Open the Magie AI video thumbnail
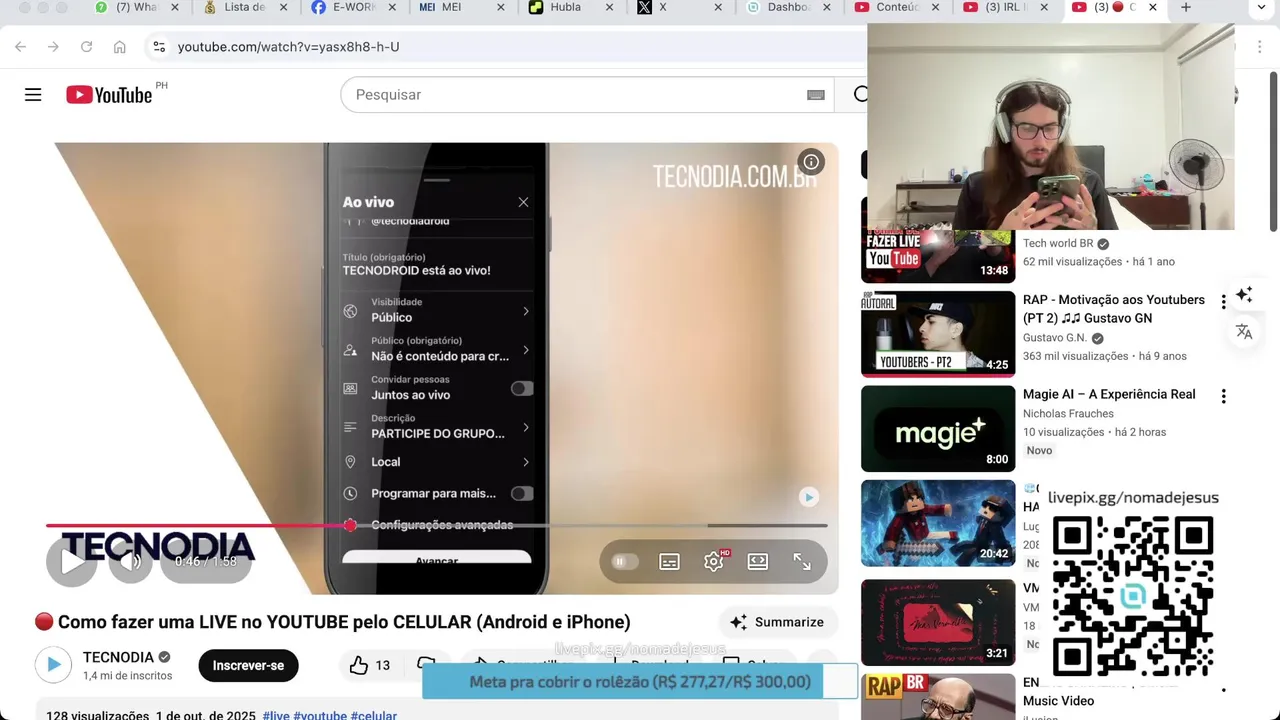Image resolution: width=1280 pixels, height=720 pixels. (938, 429)
